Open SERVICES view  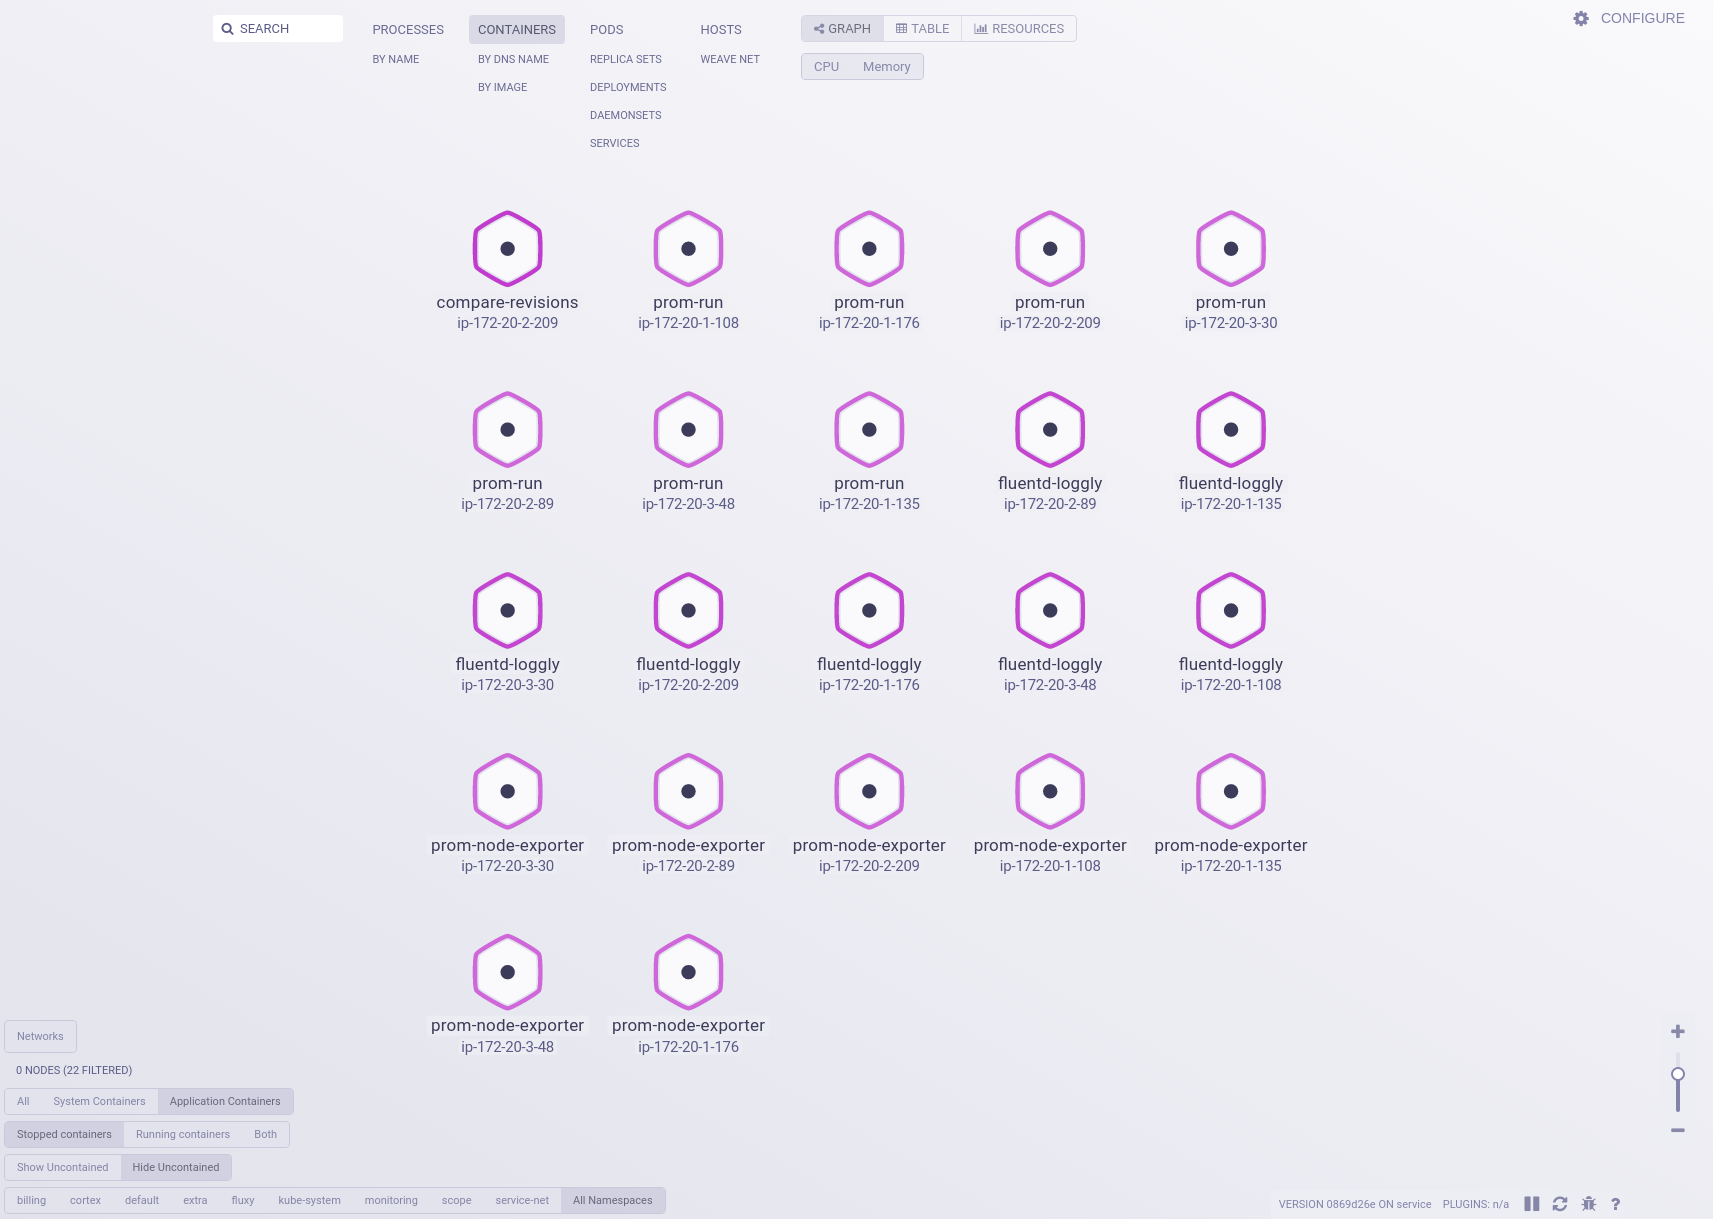[x=615, y=144]
